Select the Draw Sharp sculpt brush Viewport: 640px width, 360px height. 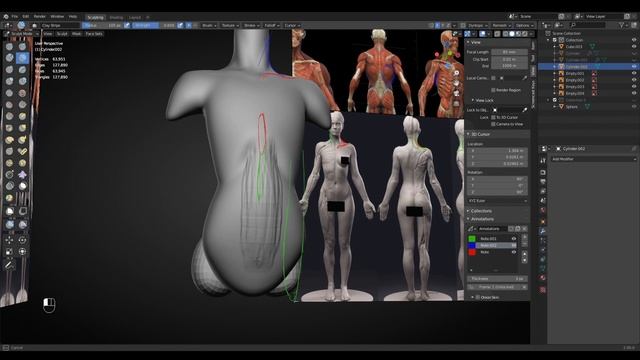[22, 47]
